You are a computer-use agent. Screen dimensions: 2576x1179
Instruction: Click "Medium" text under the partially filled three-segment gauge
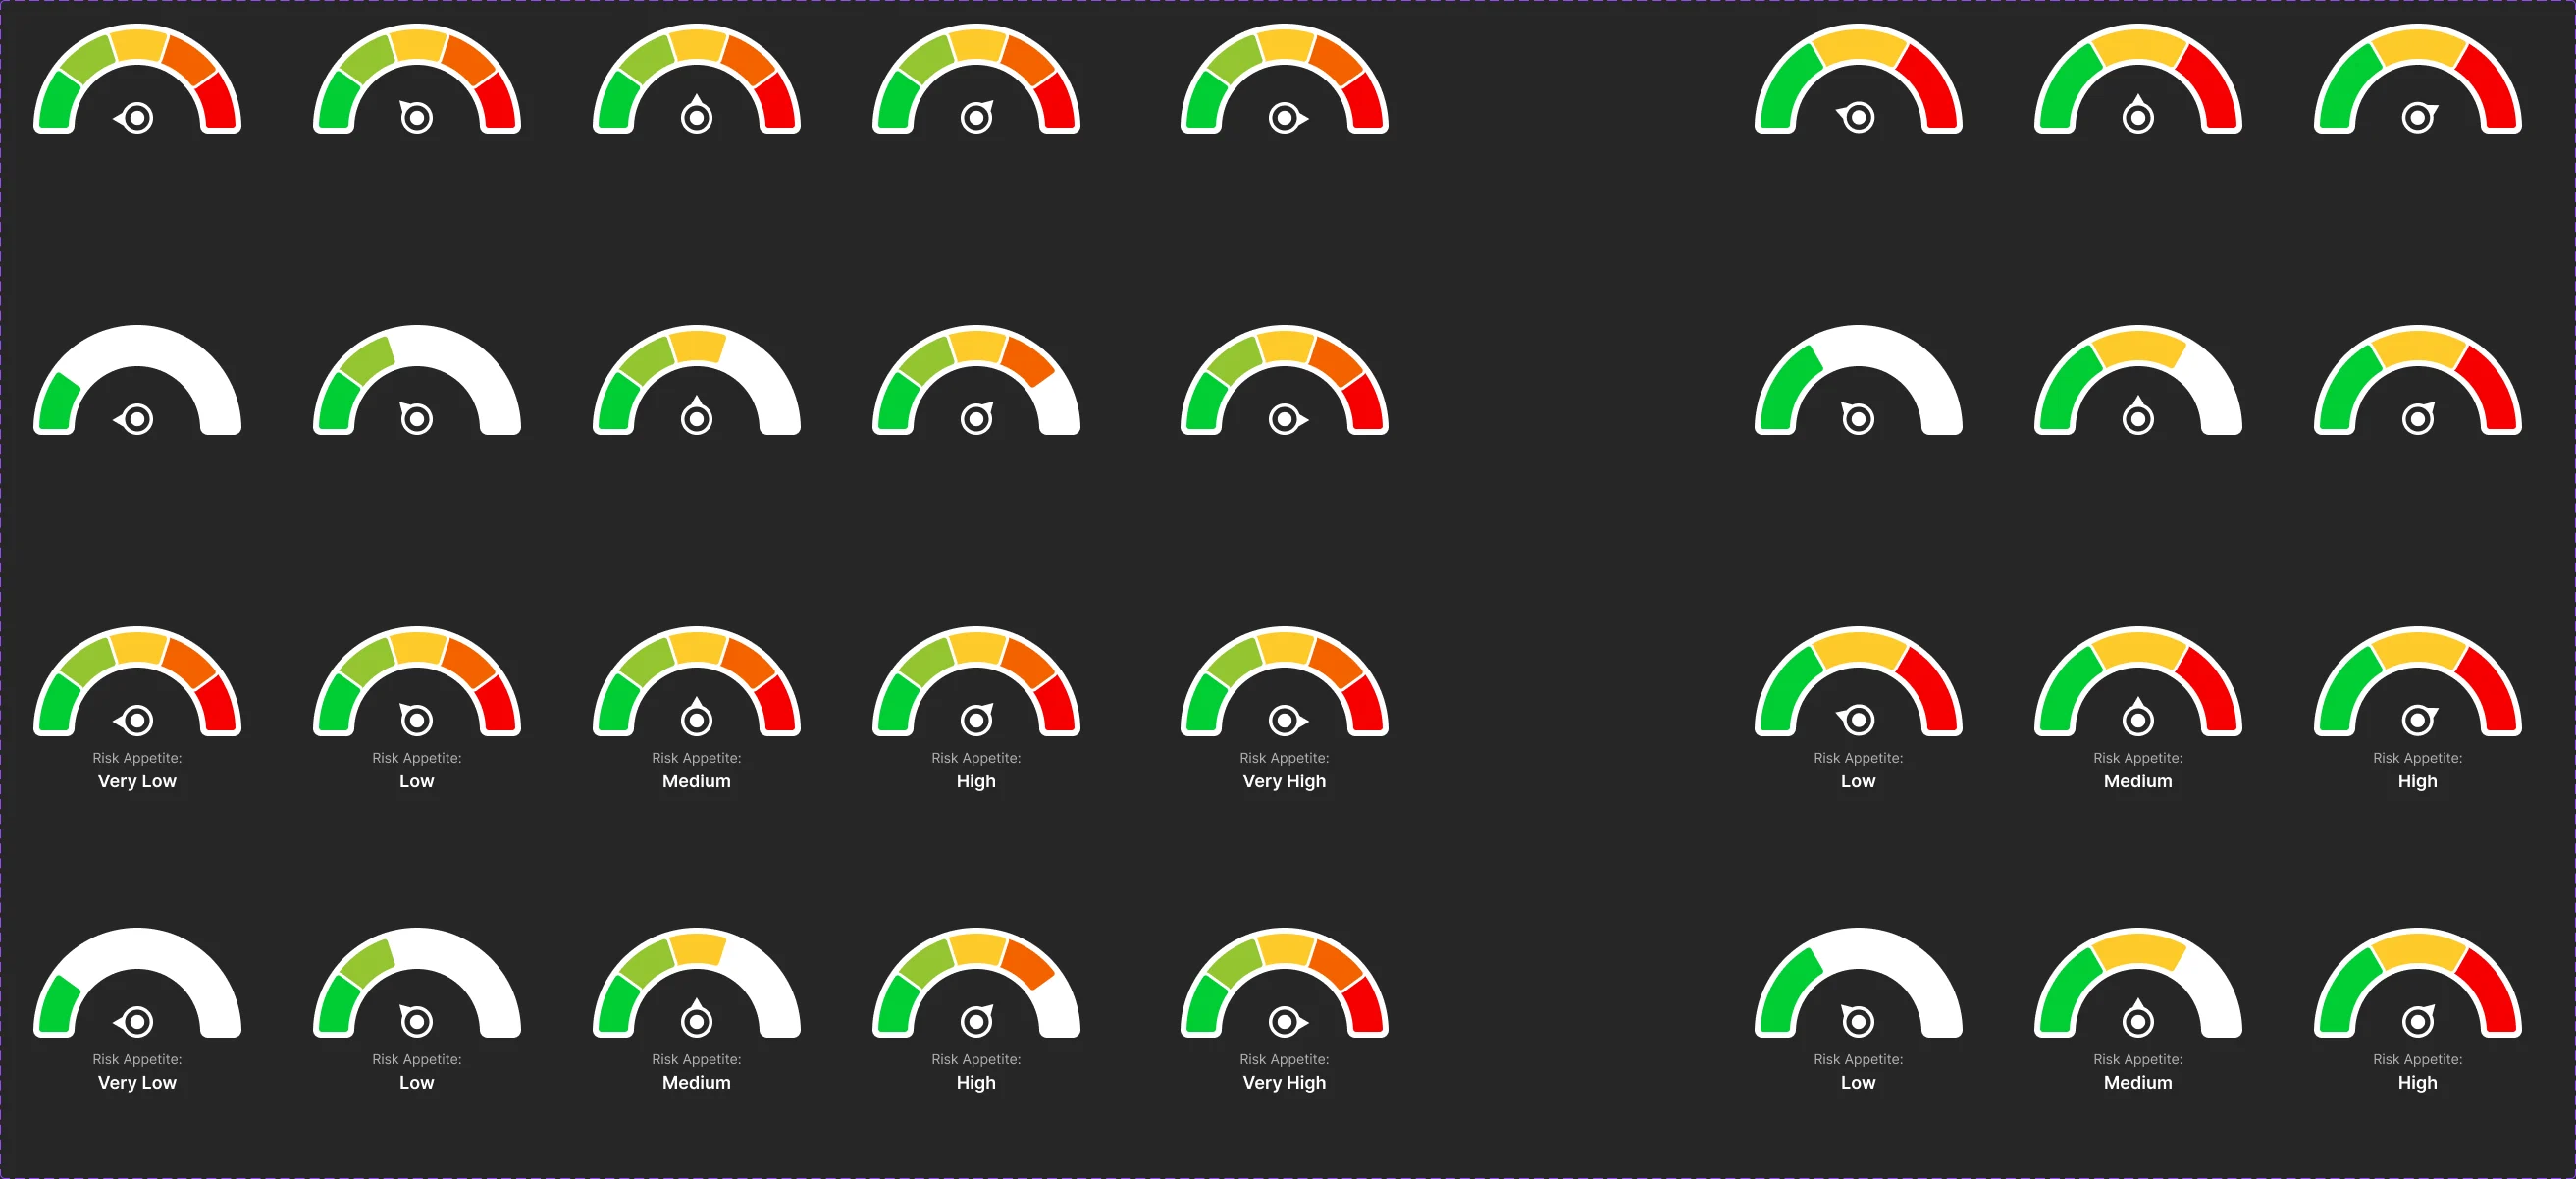click(2138, 1082)
